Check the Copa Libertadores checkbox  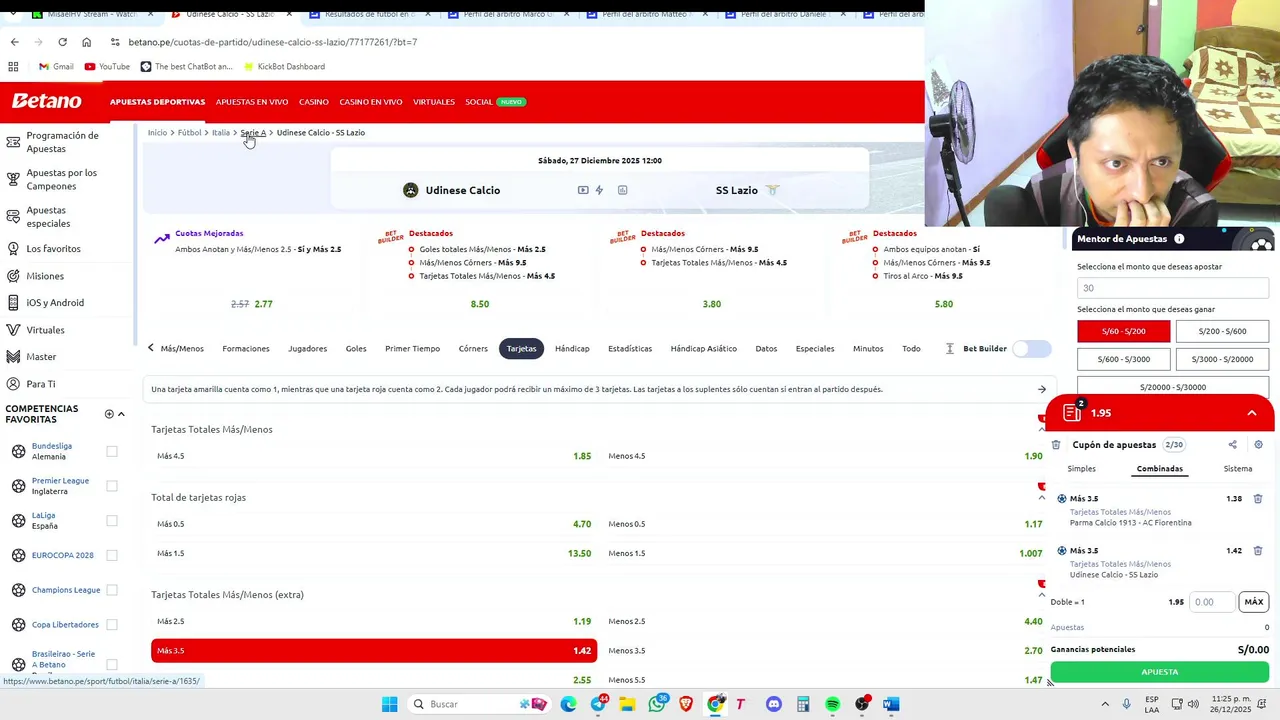pos(112,625)
